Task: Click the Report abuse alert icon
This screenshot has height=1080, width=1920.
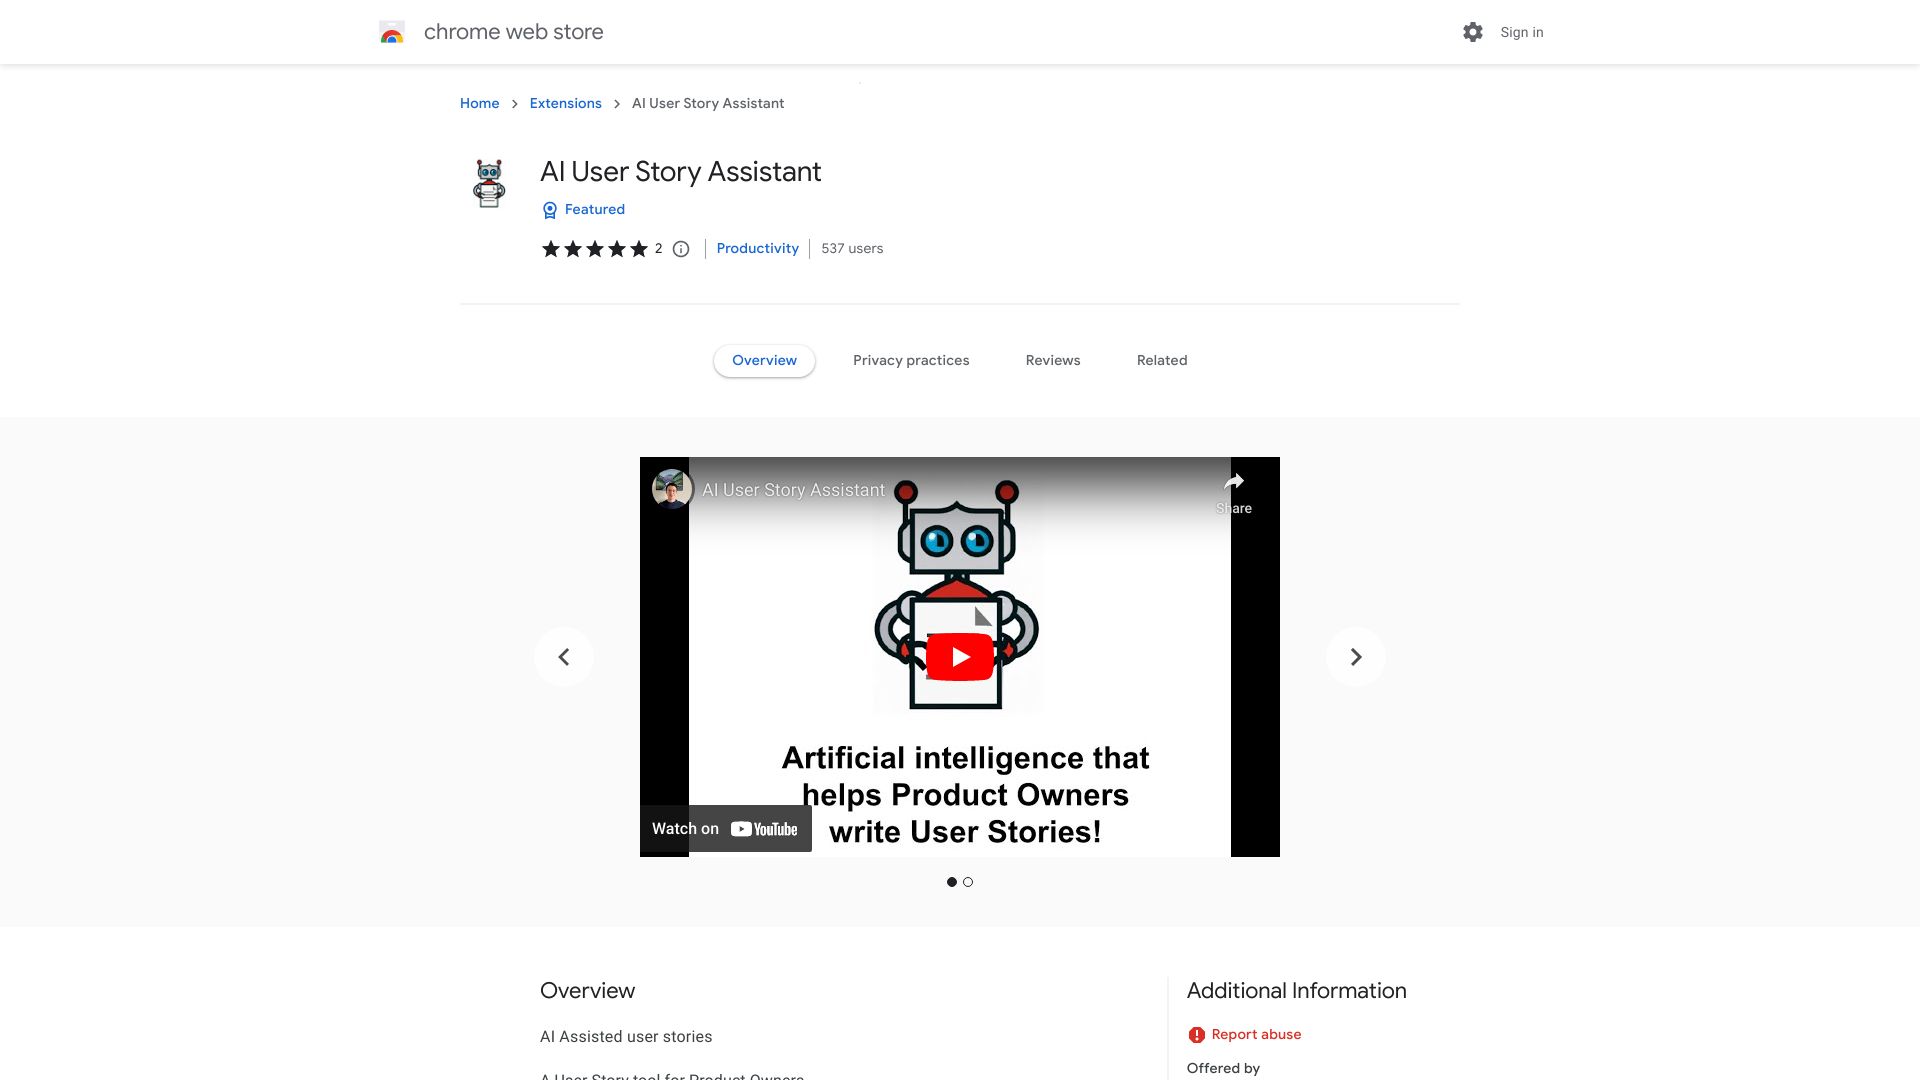Action: pyautogui.click(x=1197, y=1034)
